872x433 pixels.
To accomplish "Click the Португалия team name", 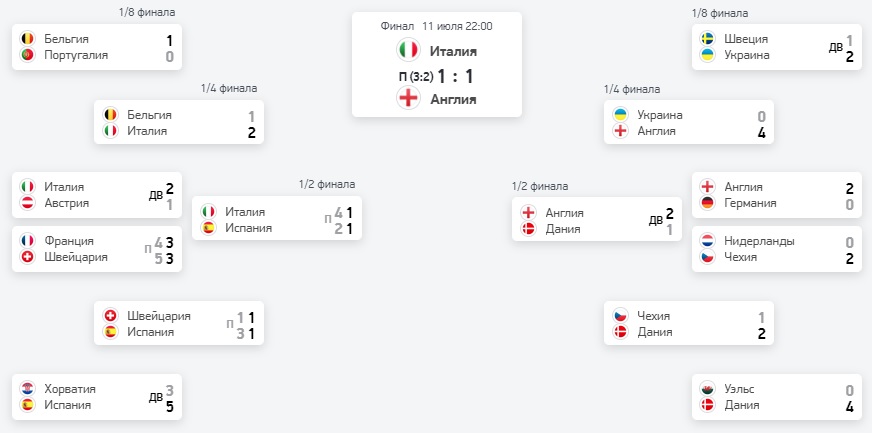I will coord(76,56).
